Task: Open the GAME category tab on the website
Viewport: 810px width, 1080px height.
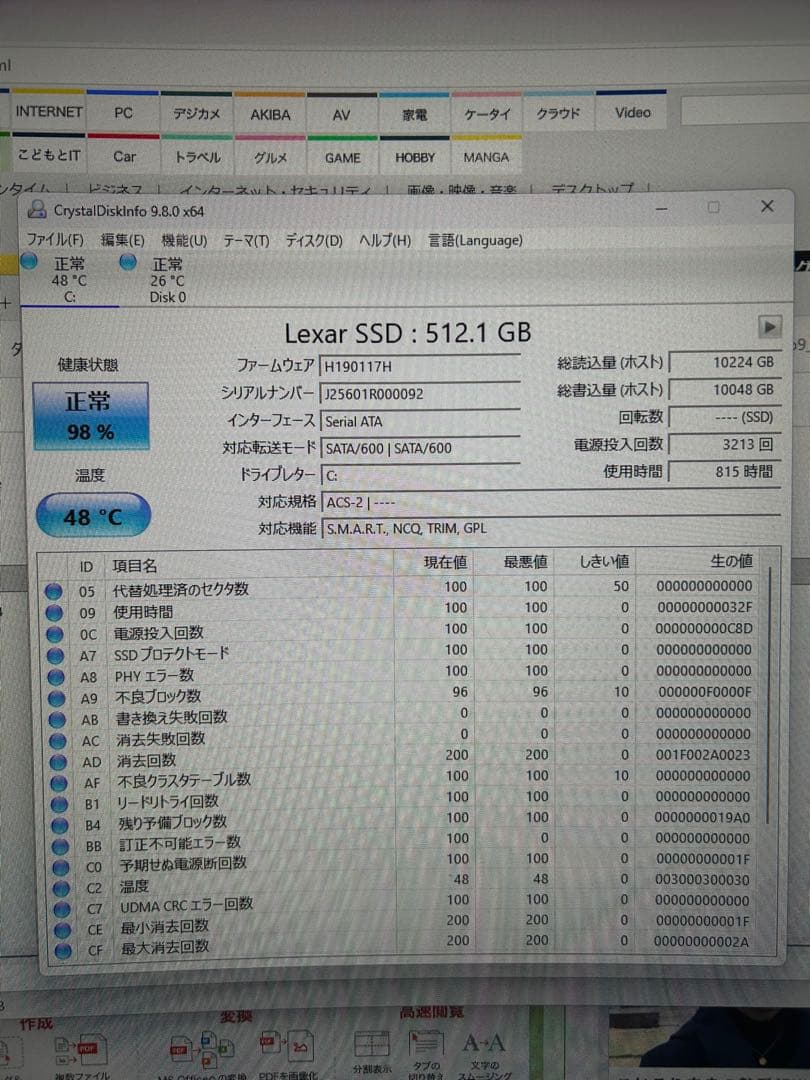Action: 342,157
